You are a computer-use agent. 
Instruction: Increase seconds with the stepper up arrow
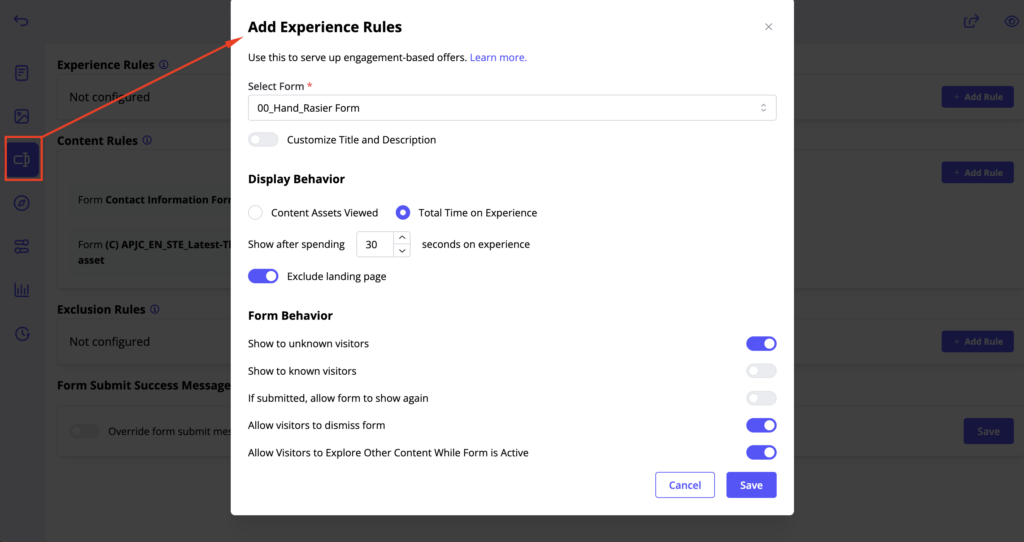pyautogui.click(x=402, y=238)
